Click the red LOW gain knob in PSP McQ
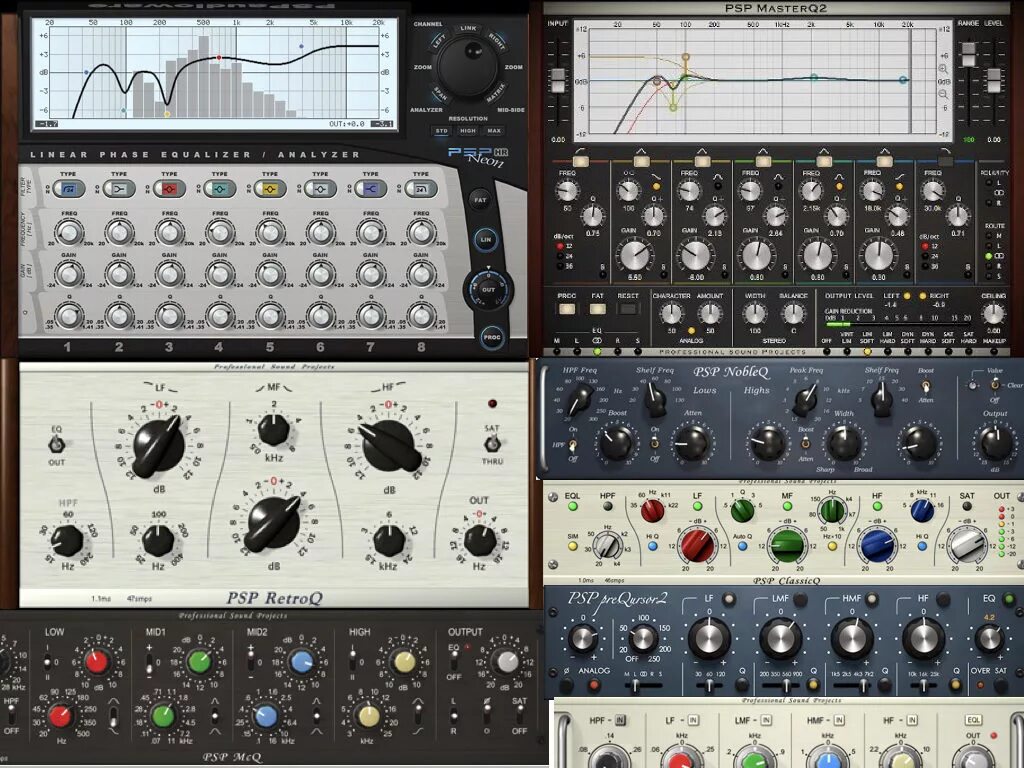1024x768 pixels. click(x=97, y=662)
